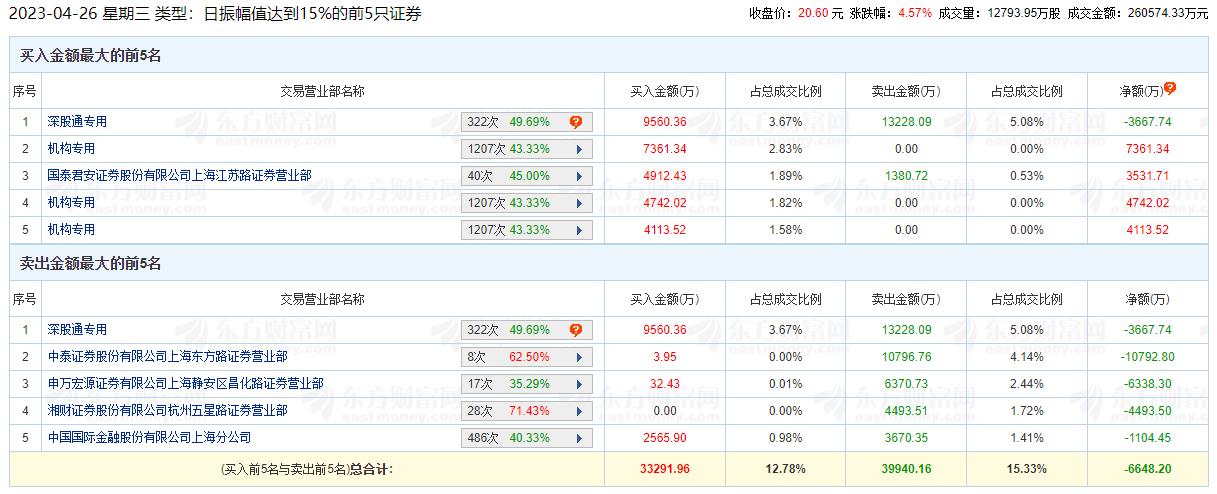
Task: Open the 申万宏源证券上海静安区昌化路 branch link
Action: pyautogui.click(x=185, y=384)
